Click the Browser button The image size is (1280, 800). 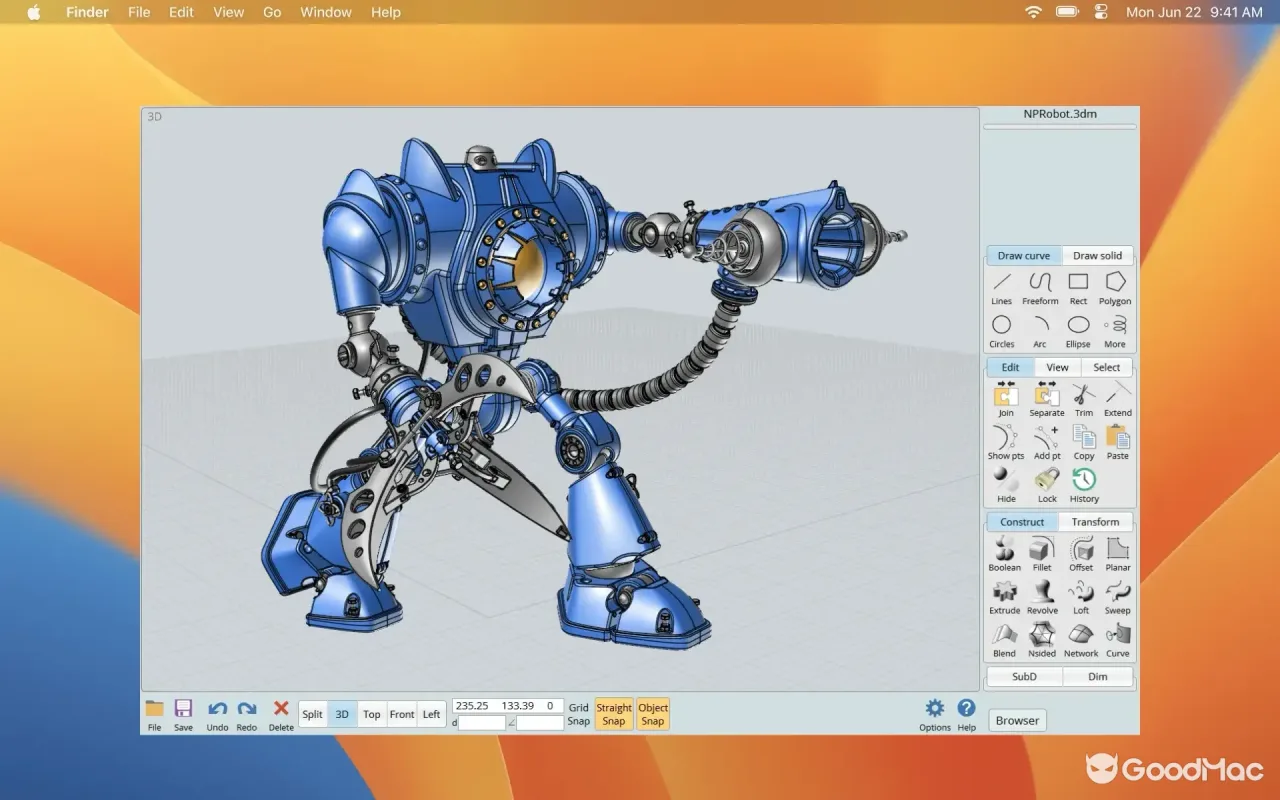tap(1017, 720)
